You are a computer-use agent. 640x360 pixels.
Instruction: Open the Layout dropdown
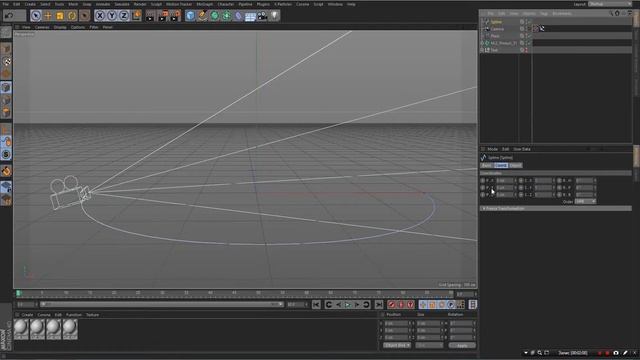(610, 4)
